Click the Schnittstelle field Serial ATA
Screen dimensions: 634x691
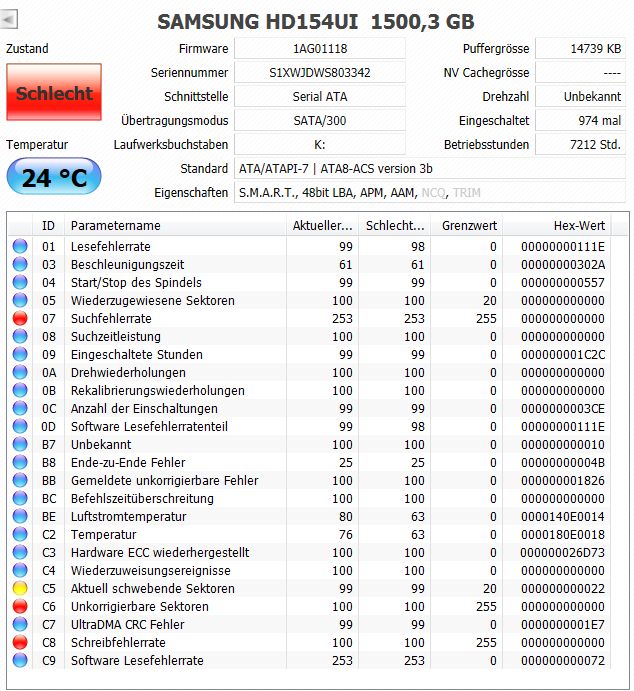[320, 97]
